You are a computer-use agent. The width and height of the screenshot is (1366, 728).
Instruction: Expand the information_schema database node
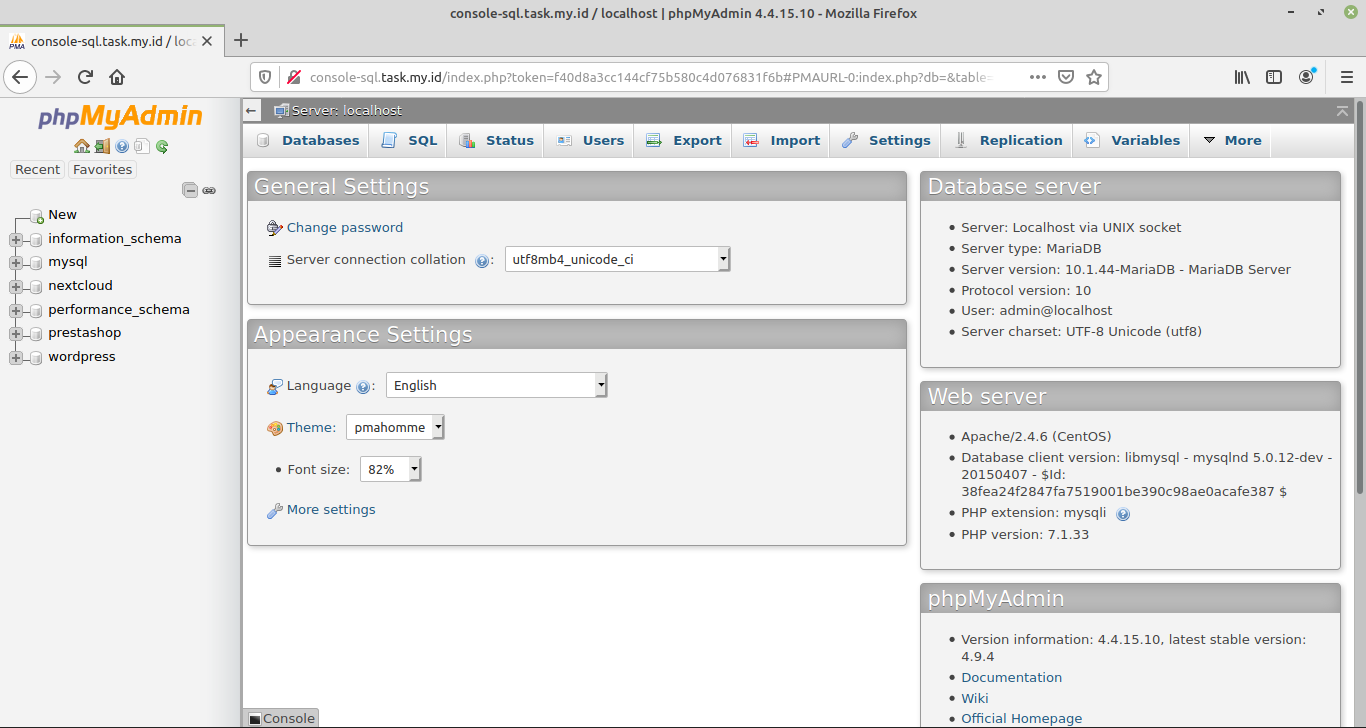(16, 239)
